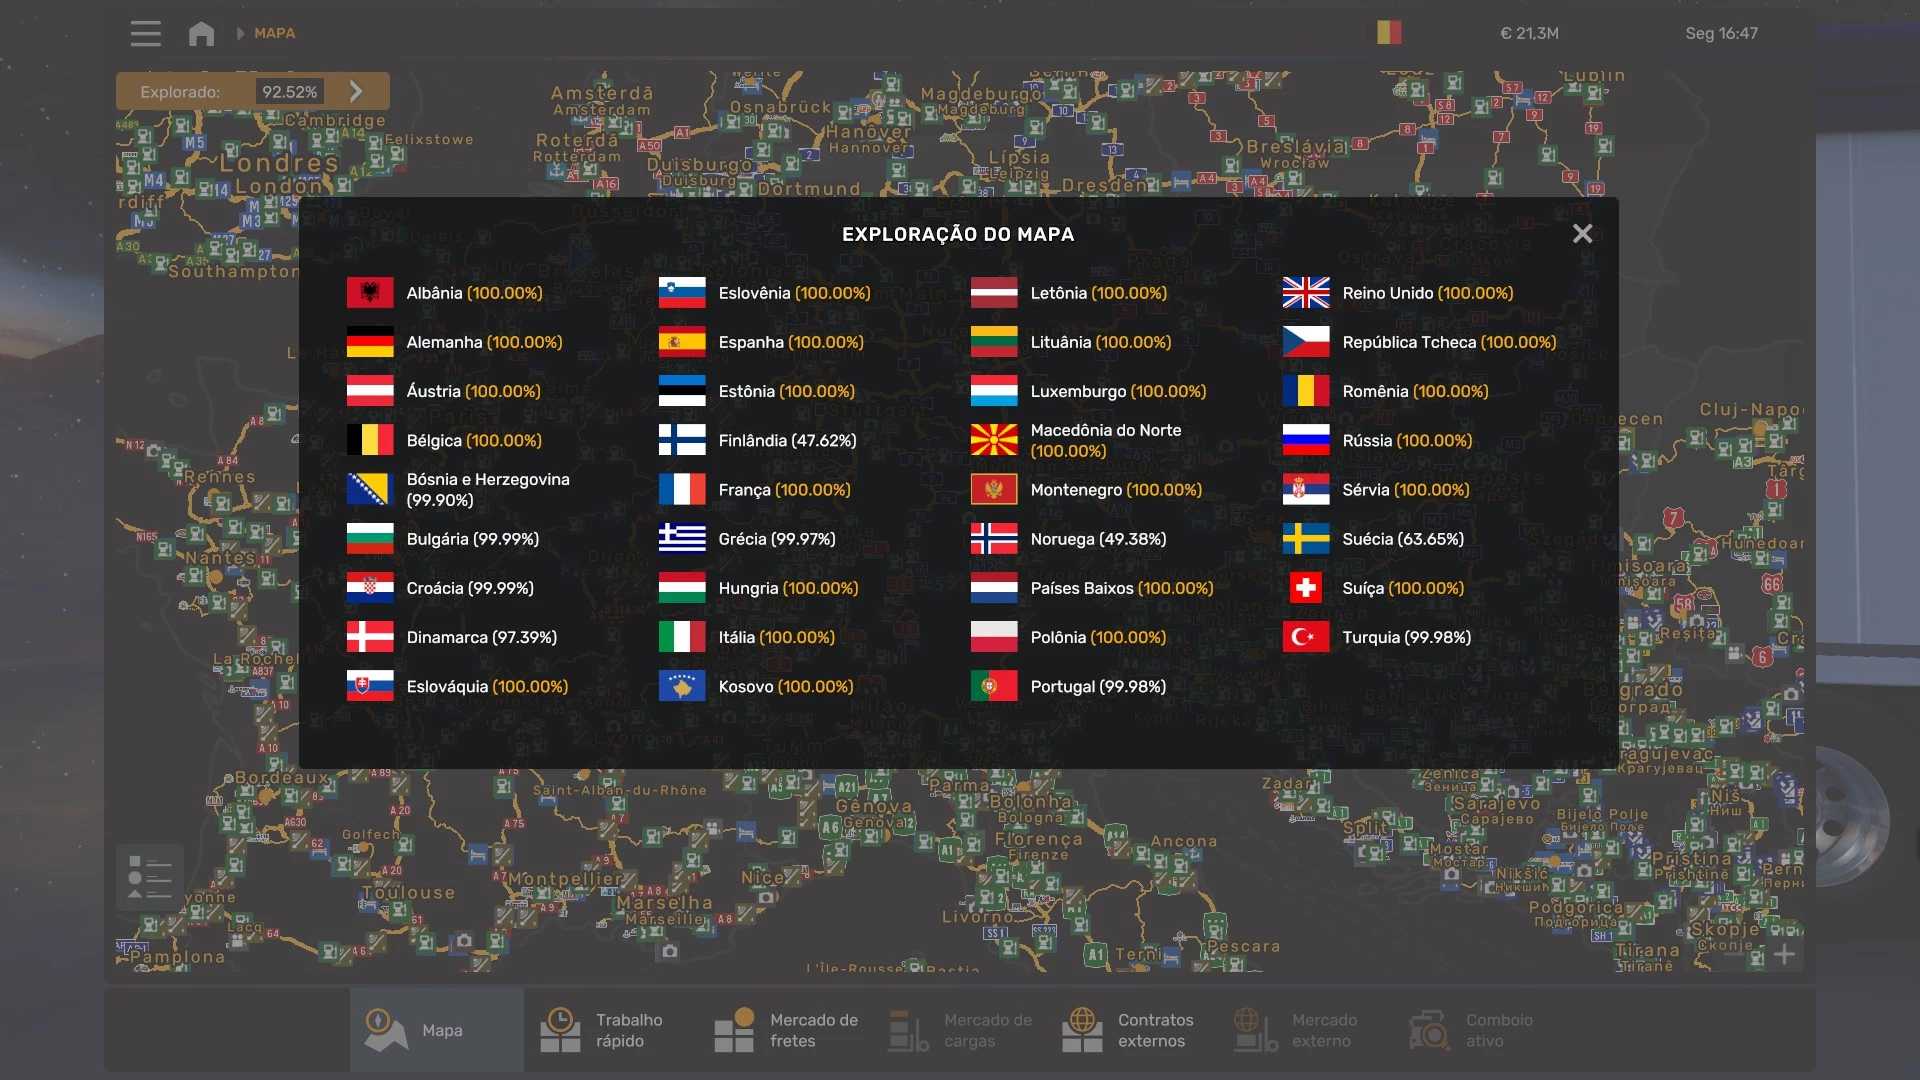Click the Reino Unido flag
1920x1080 pixels.
click(1306, 293)
